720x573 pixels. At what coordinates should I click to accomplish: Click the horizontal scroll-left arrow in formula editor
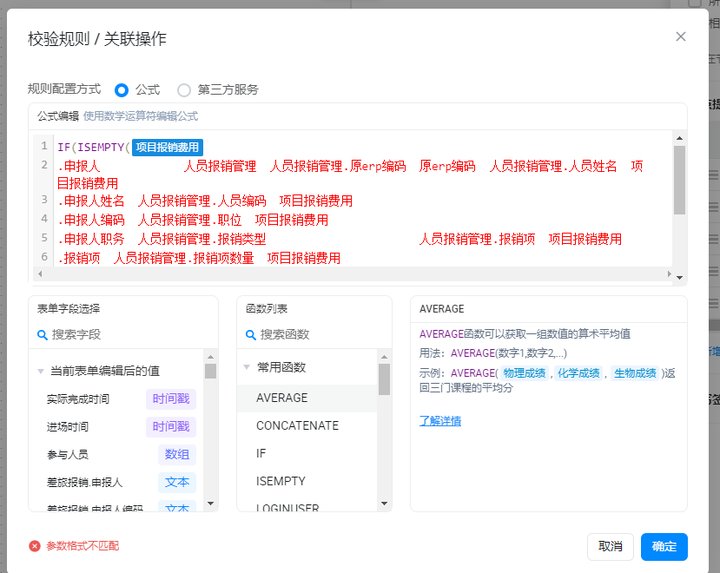[40, 274]
